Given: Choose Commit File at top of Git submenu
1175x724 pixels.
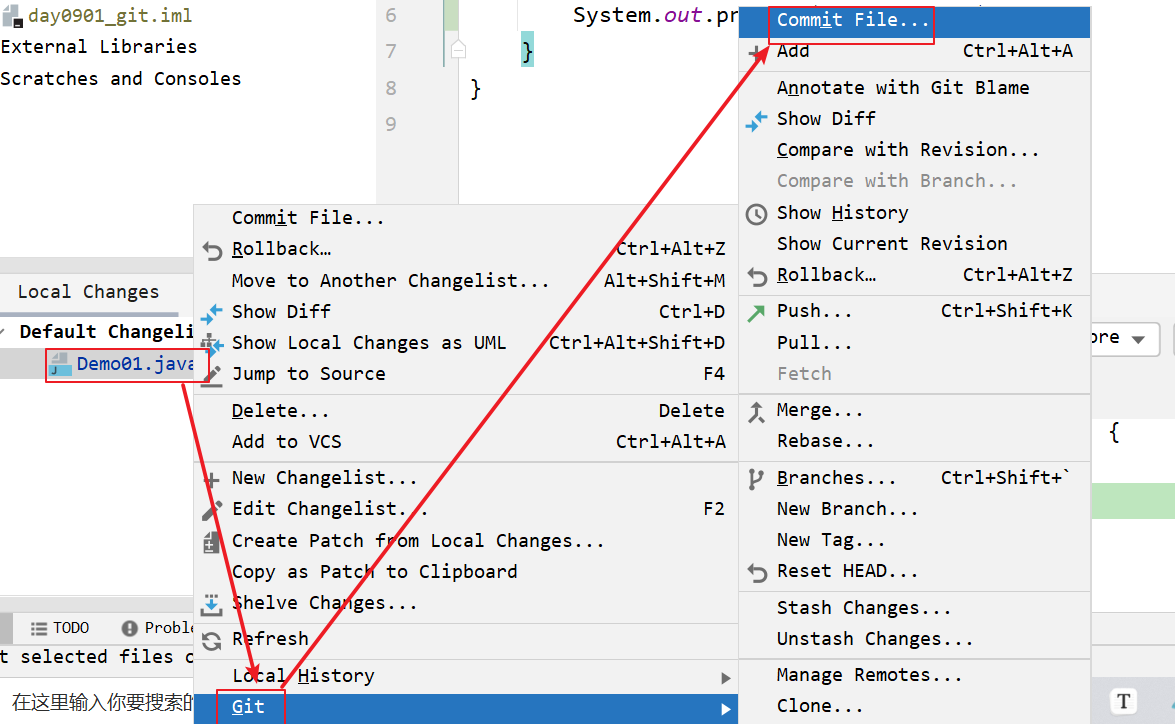Looking at the screenshot, I should coord(852,20).
